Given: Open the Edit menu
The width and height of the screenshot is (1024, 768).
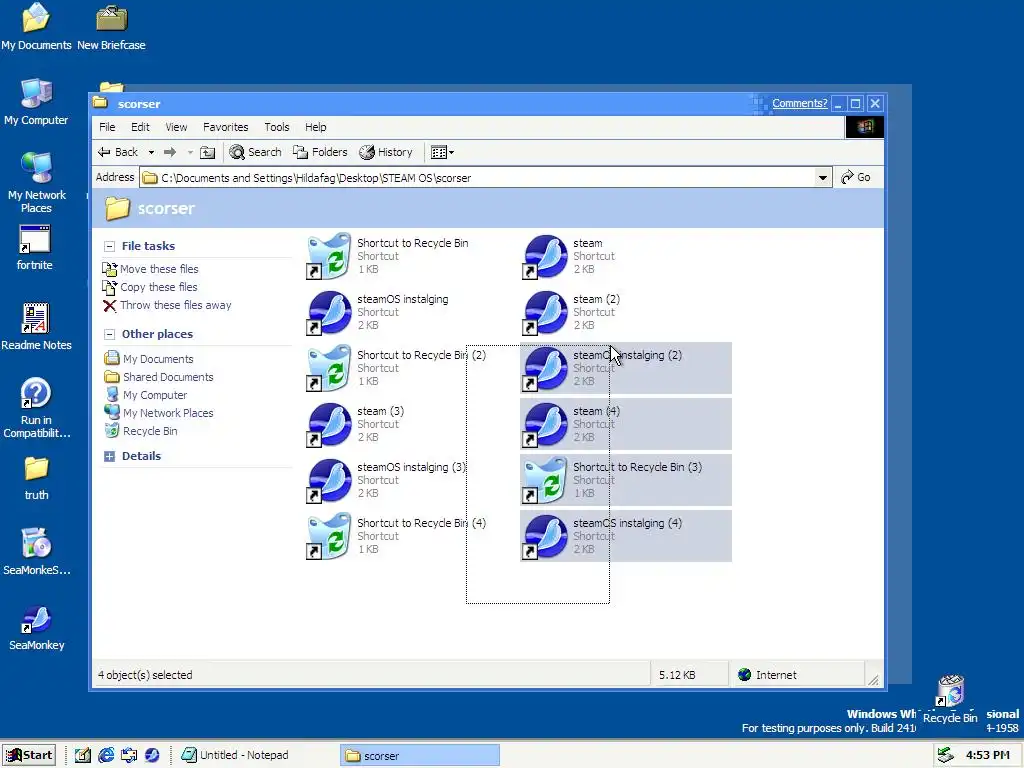Looking at the screenshot, I should 140,127.
